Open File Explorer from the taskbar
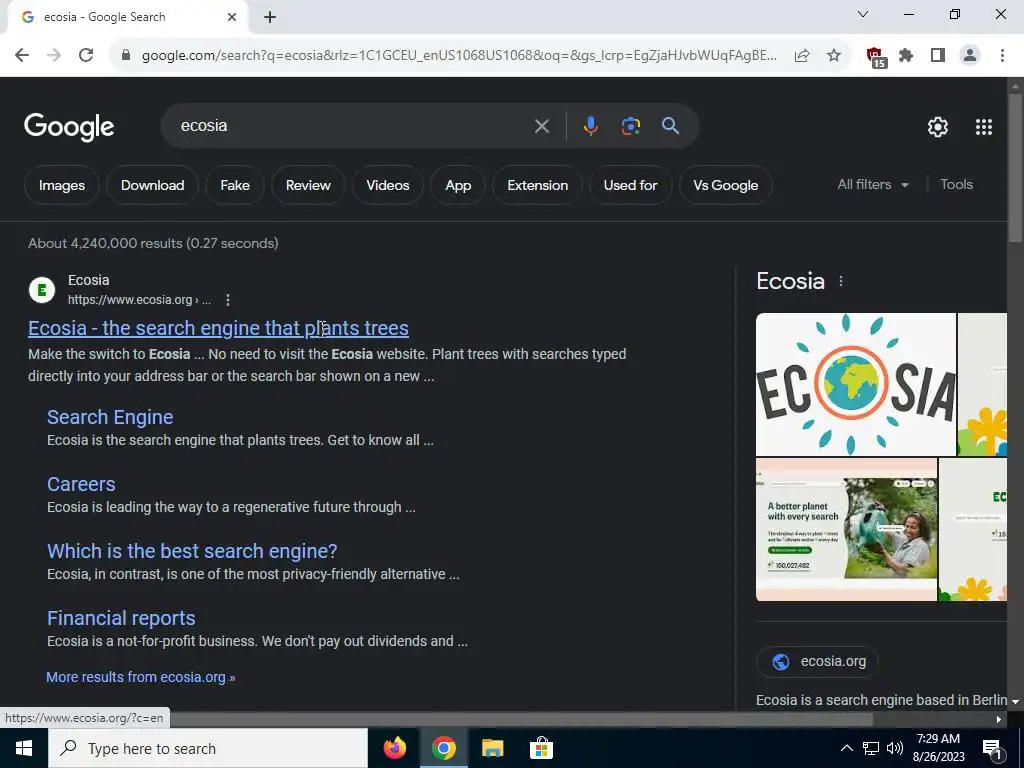1024x768 pixels. tap(492, 748)
